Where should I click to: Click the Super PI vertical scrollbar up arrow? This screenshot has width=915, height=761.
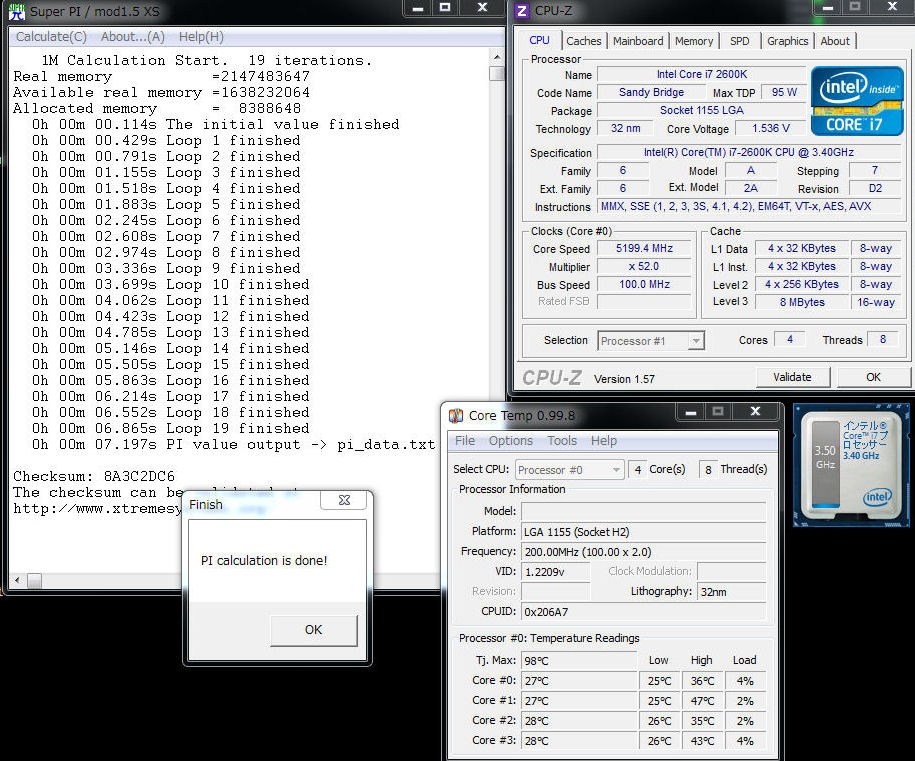coord(497,57)
